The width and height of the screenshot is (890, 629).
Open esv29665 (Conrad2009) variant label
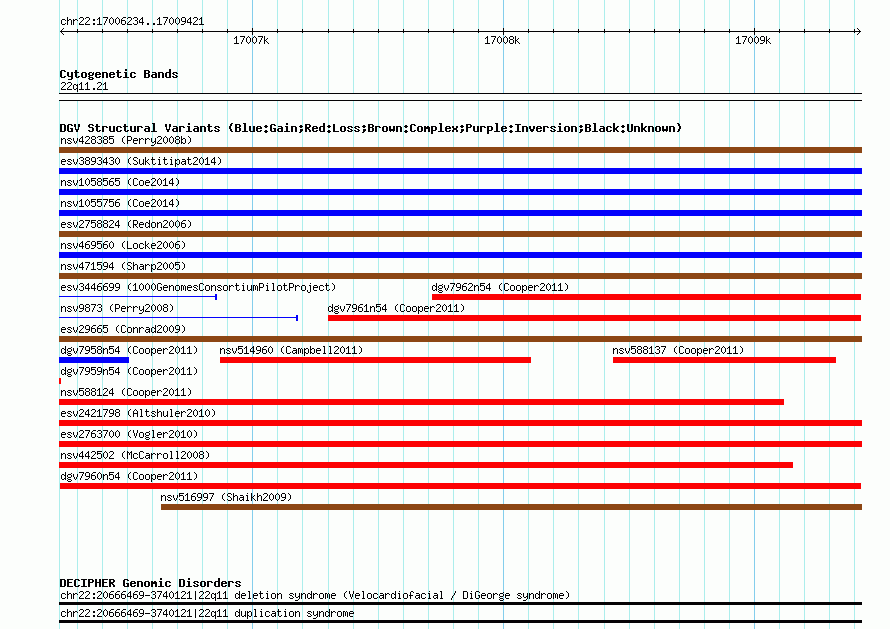click(123, 329)
